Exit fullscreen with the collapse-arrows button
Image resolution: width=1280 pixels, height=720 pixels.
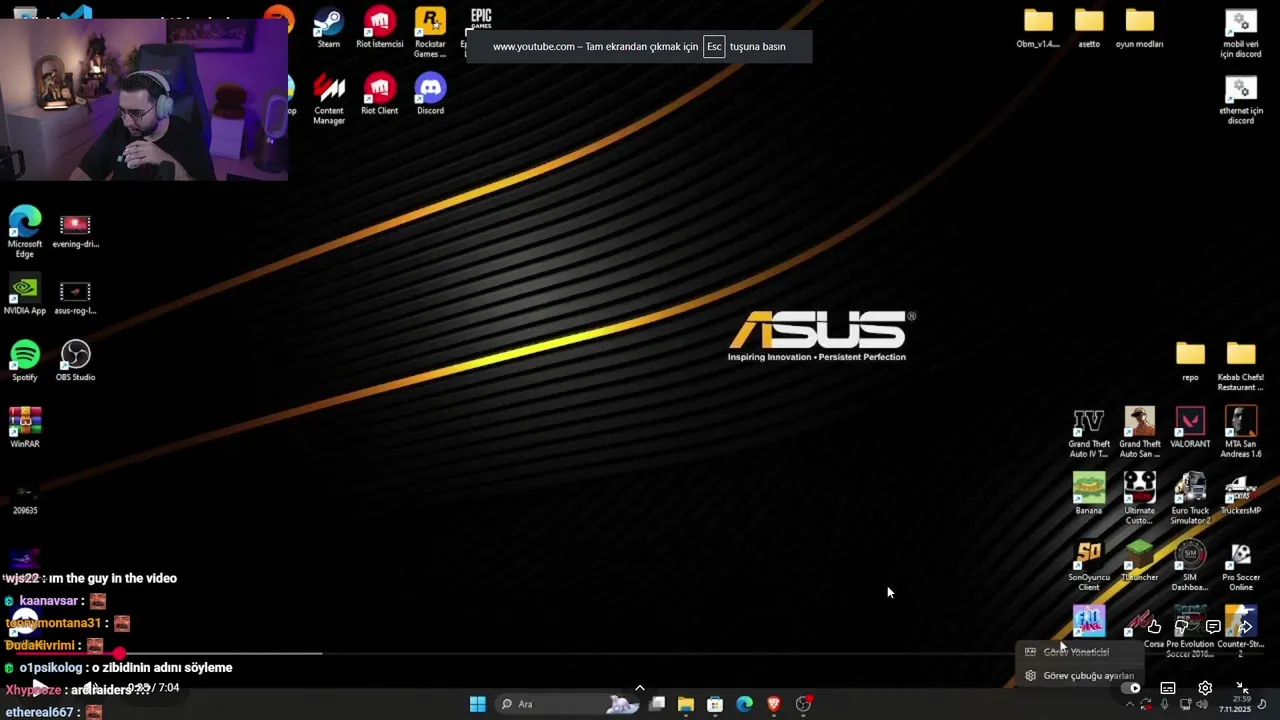pyautogui.click(x=1242, y=688)
